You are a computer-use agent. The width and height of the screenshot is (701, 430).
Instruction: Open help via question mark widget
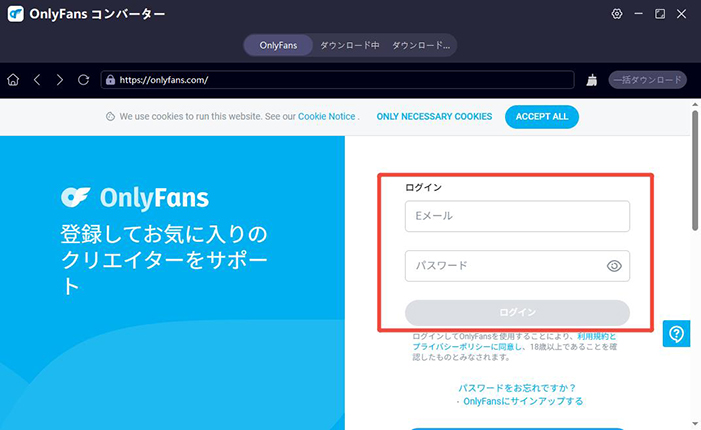(x=676, y=333)
